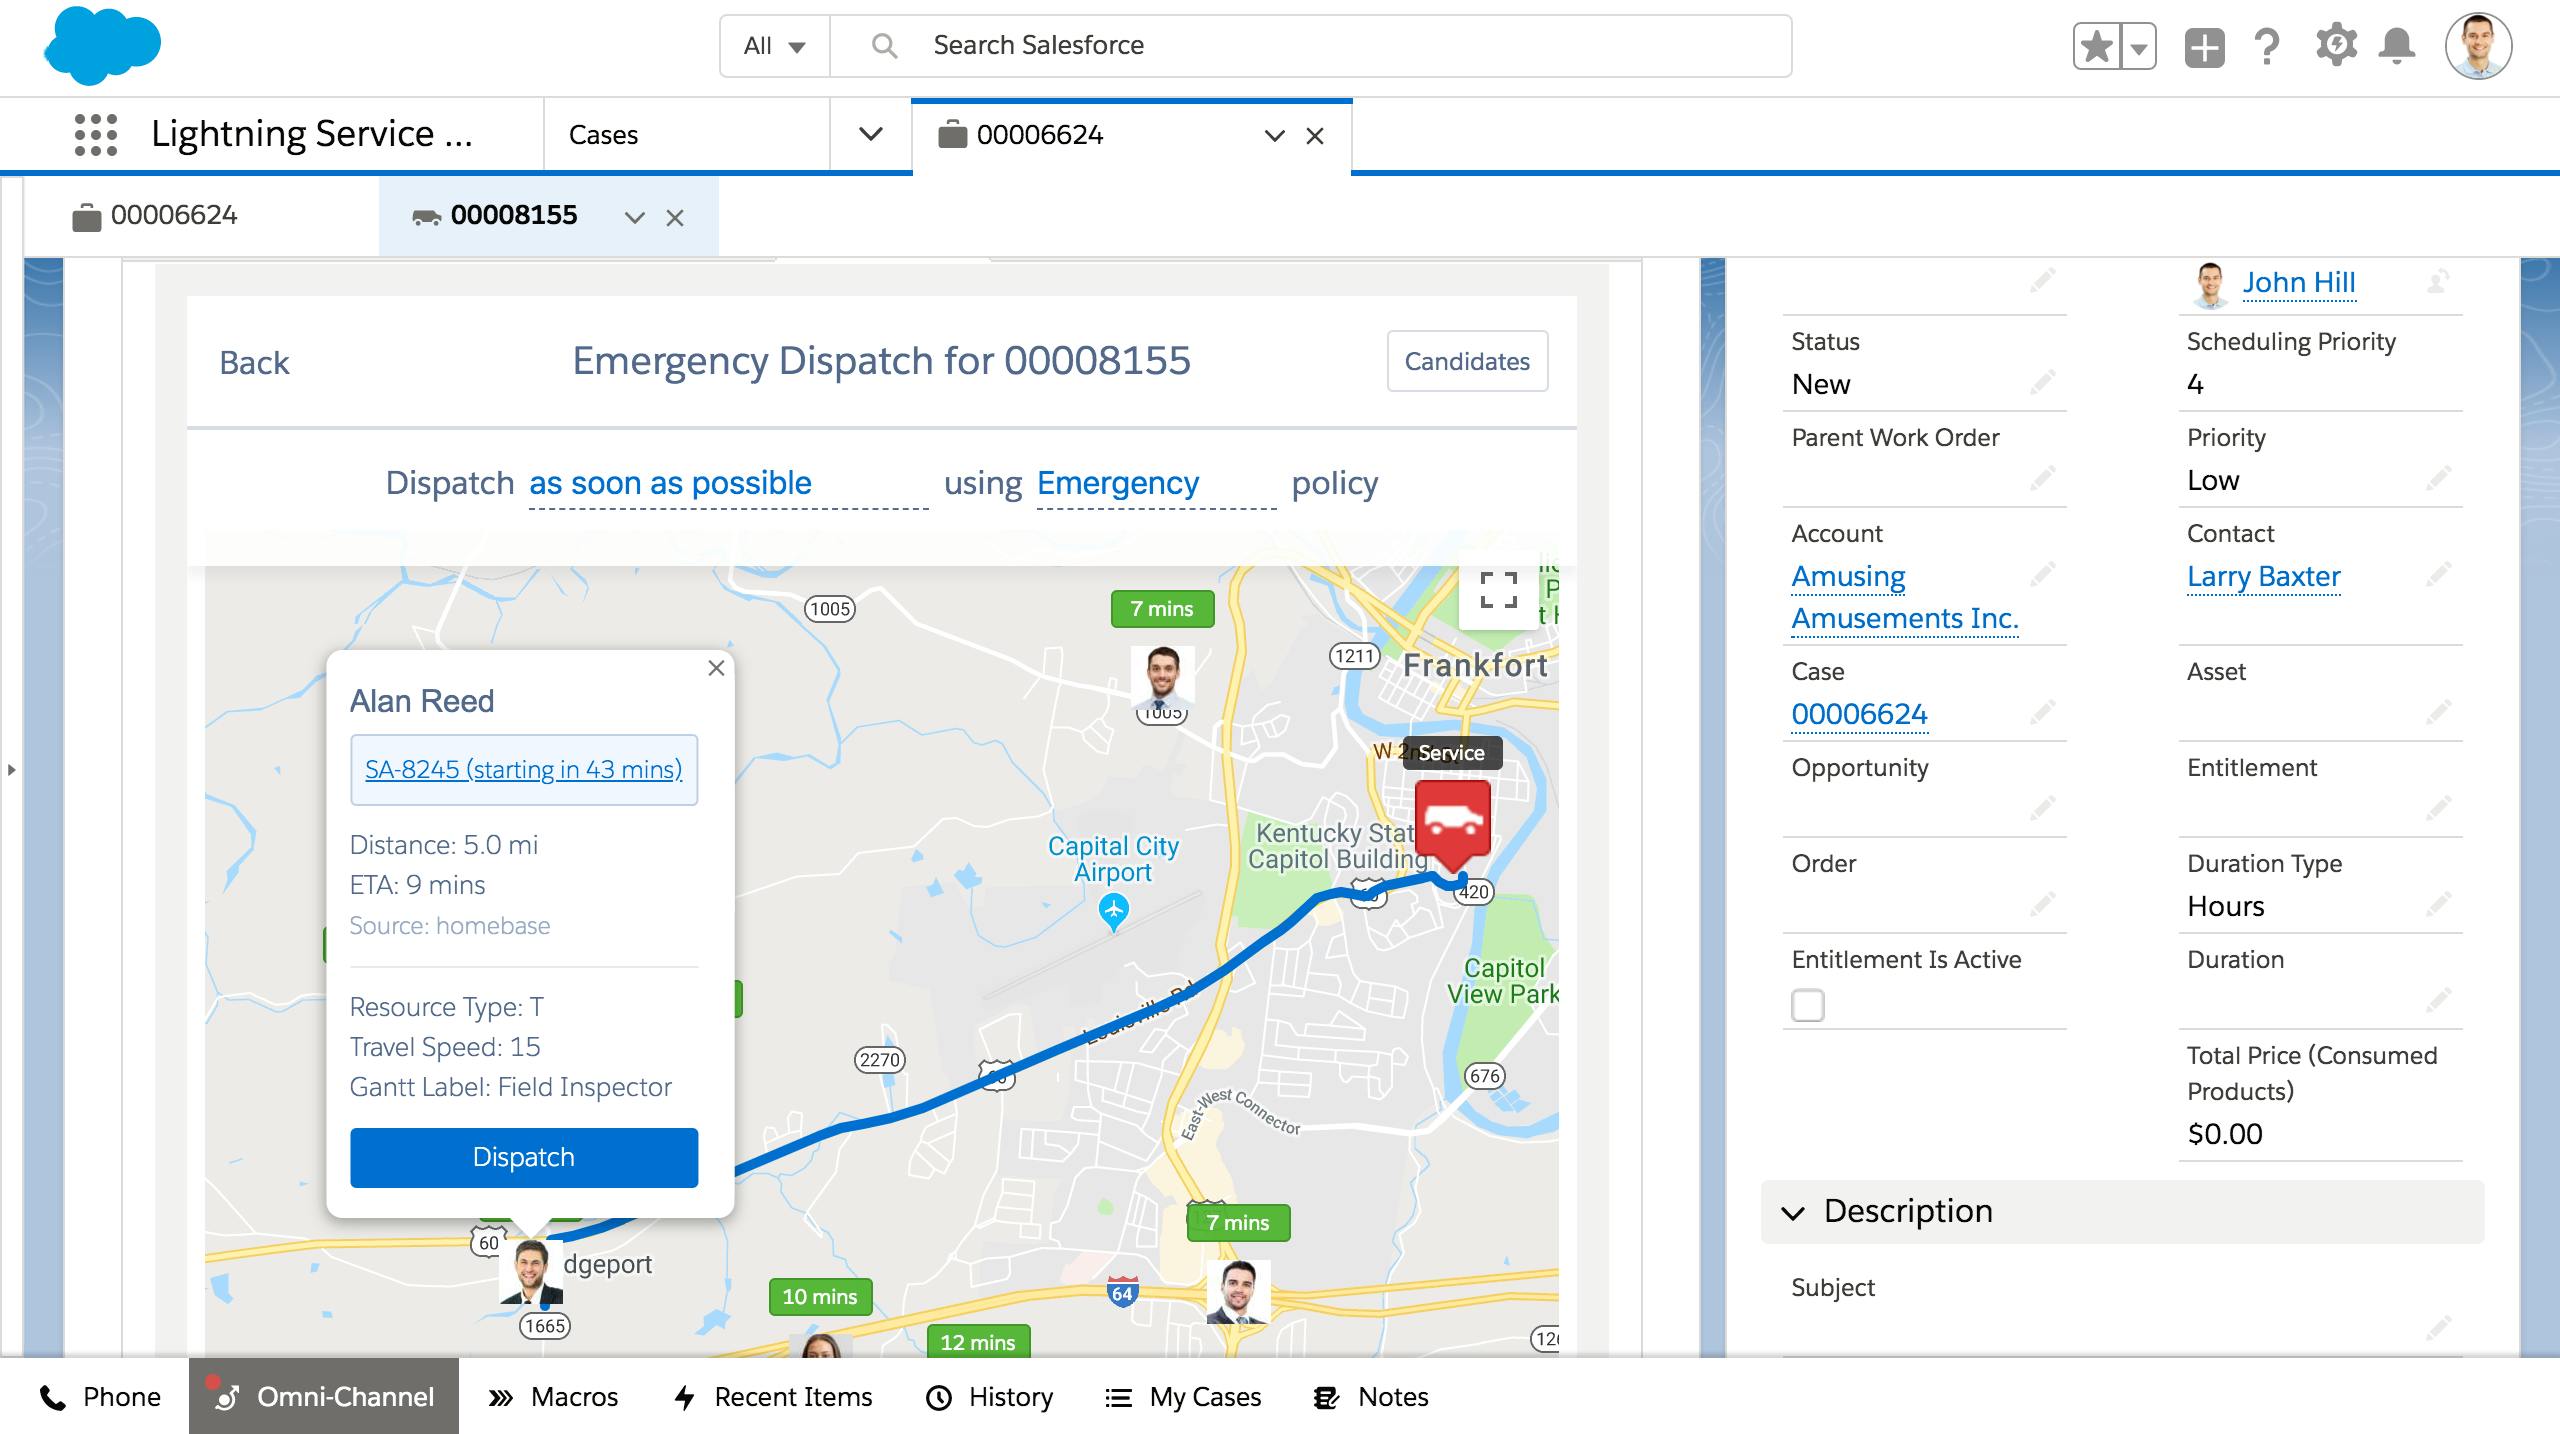
Task: Open the 00006624 case link
Action: [x=1859, y=715]
